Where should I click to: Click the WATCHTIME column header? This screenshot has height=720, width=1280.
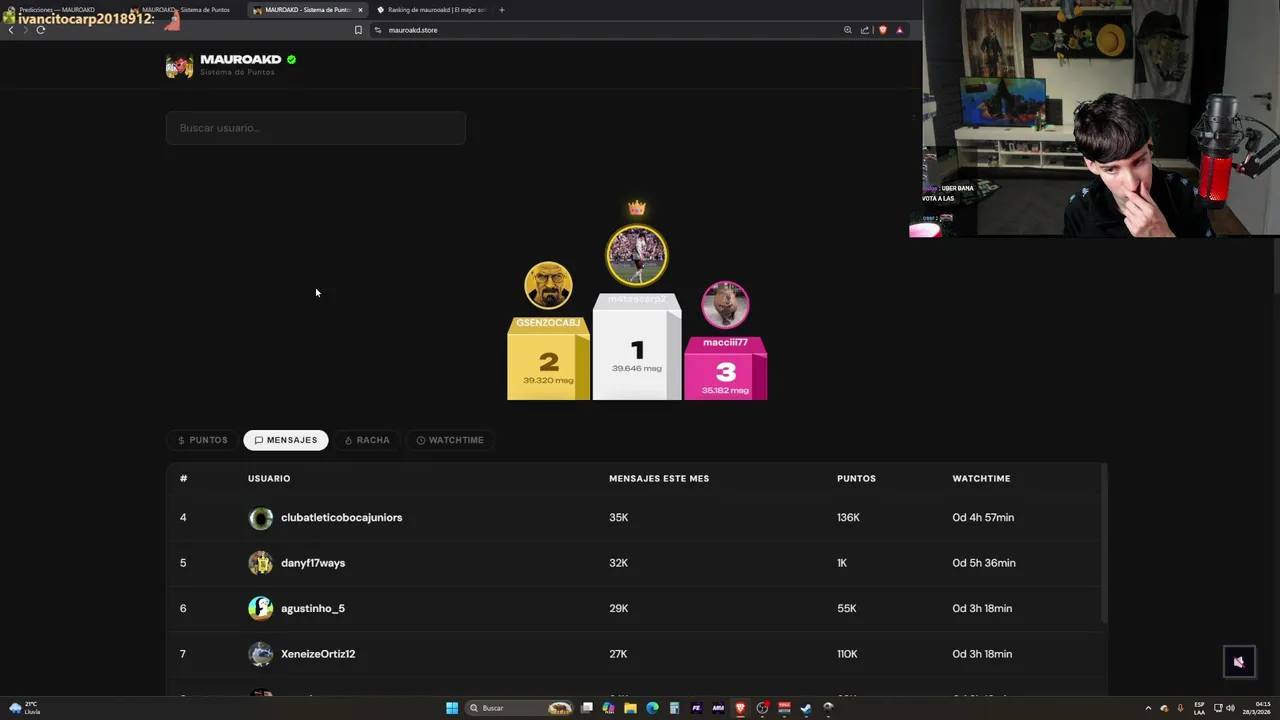(981, 478)
